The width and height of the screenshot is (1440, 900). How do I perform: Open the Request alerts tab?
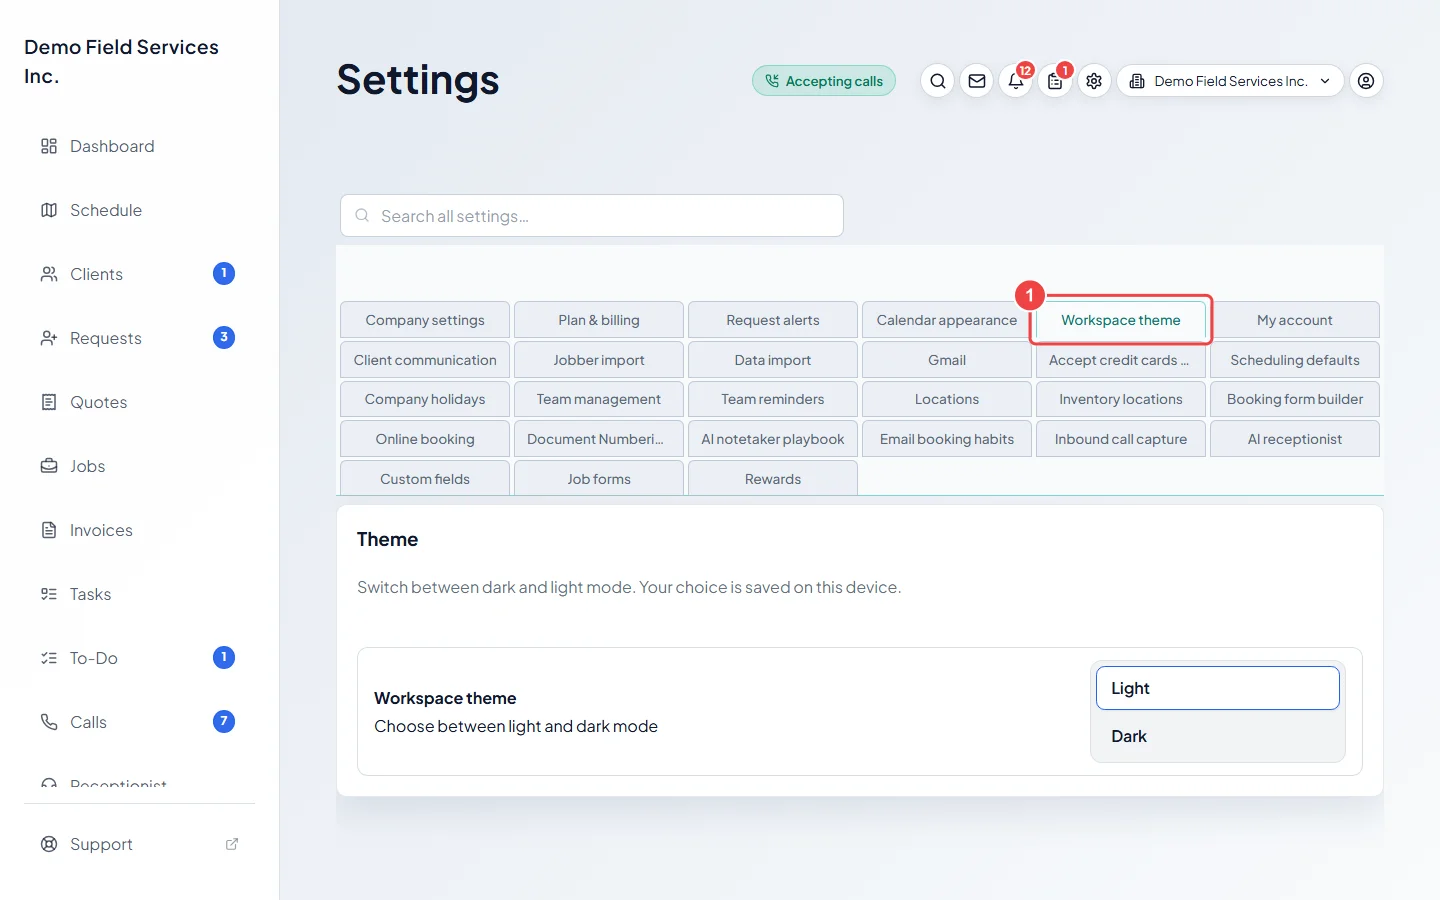click(773, 320)
